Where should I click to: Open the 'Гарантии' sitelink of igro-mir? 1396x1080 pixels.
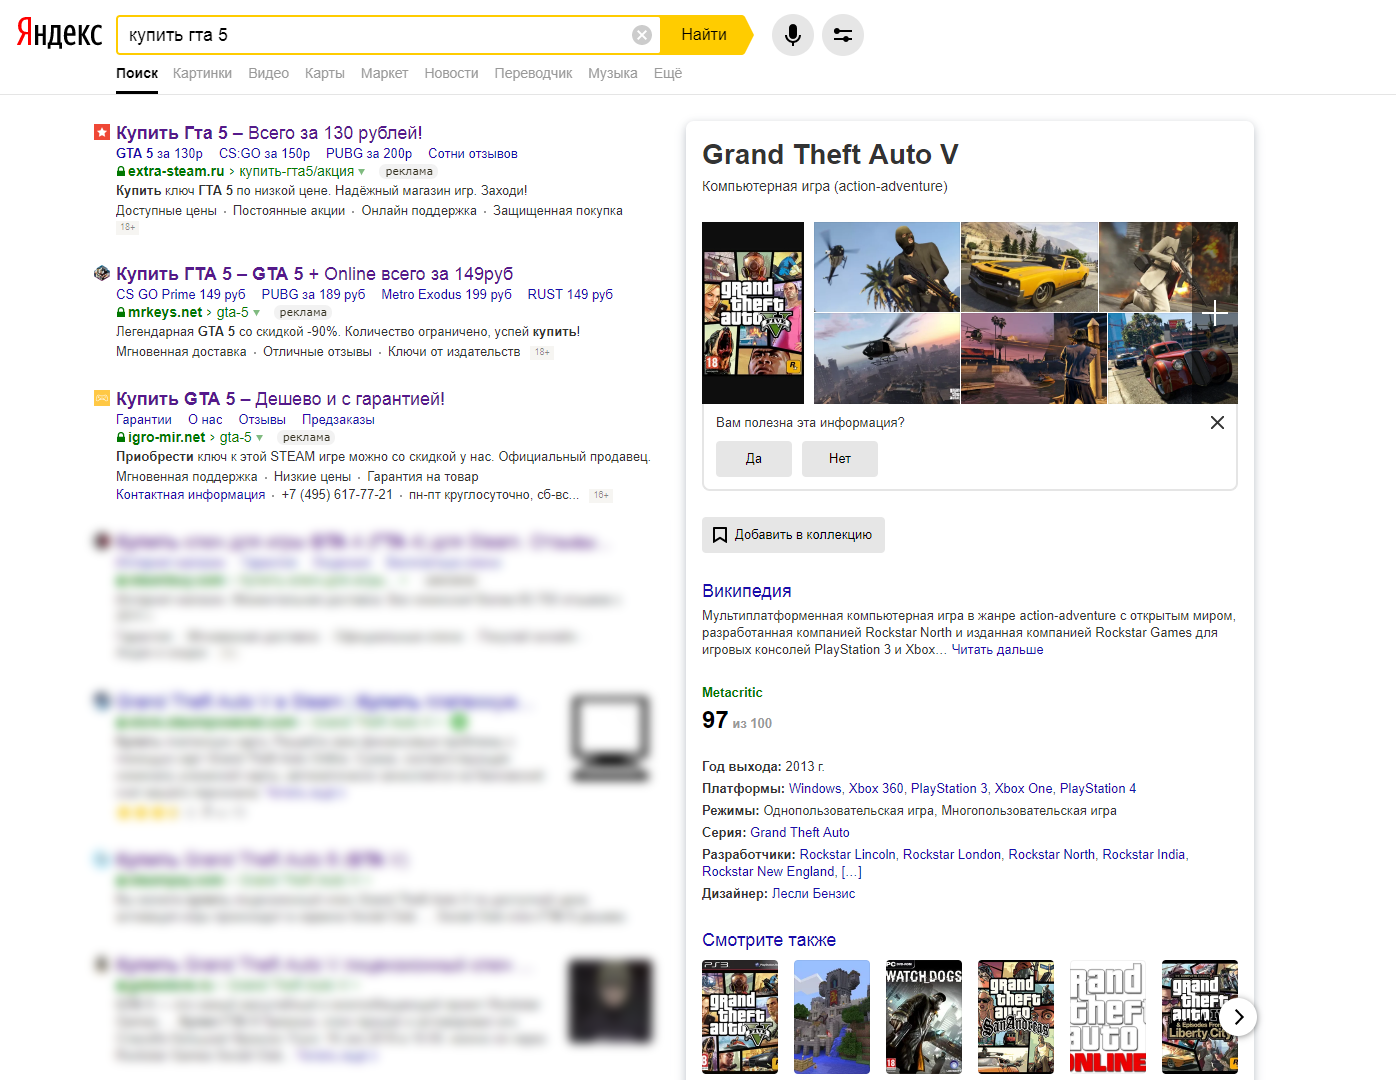(x=144, y=420)
